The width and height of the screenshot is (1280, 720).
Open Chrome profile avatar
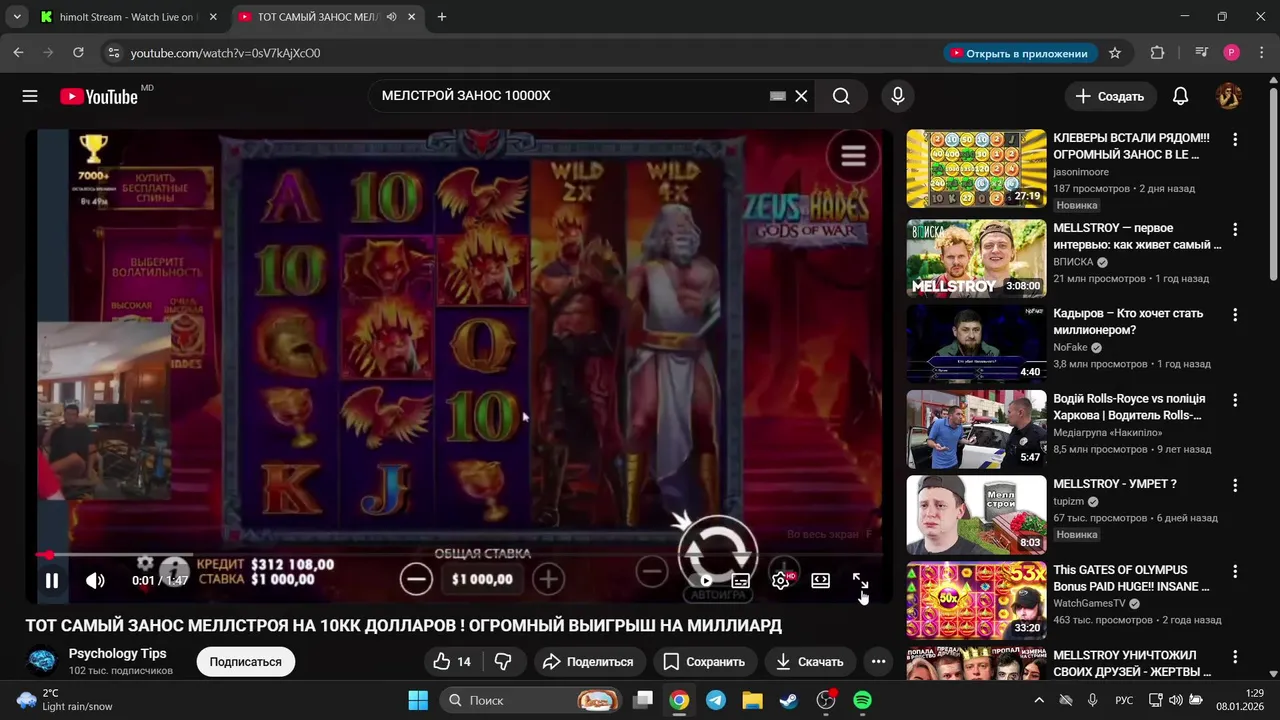click(1231, 53)
